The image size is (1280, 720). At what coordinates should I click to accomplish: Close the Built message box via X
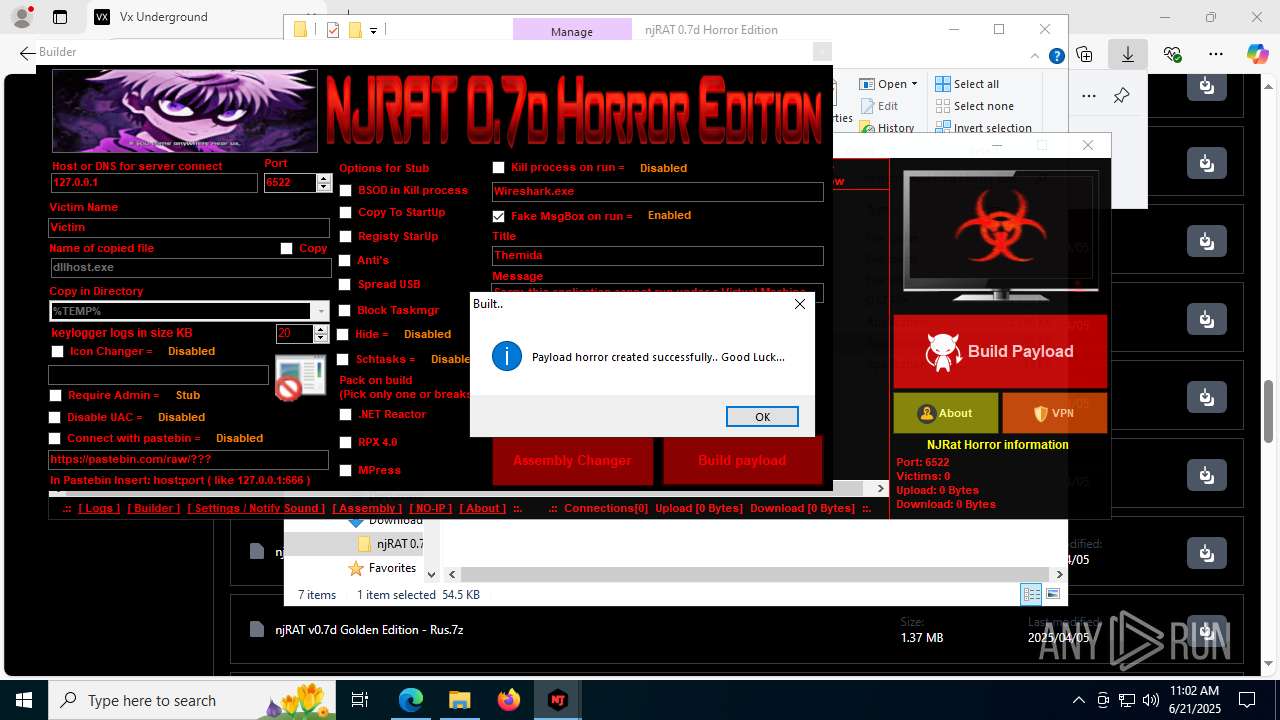(x=799, y=304)
